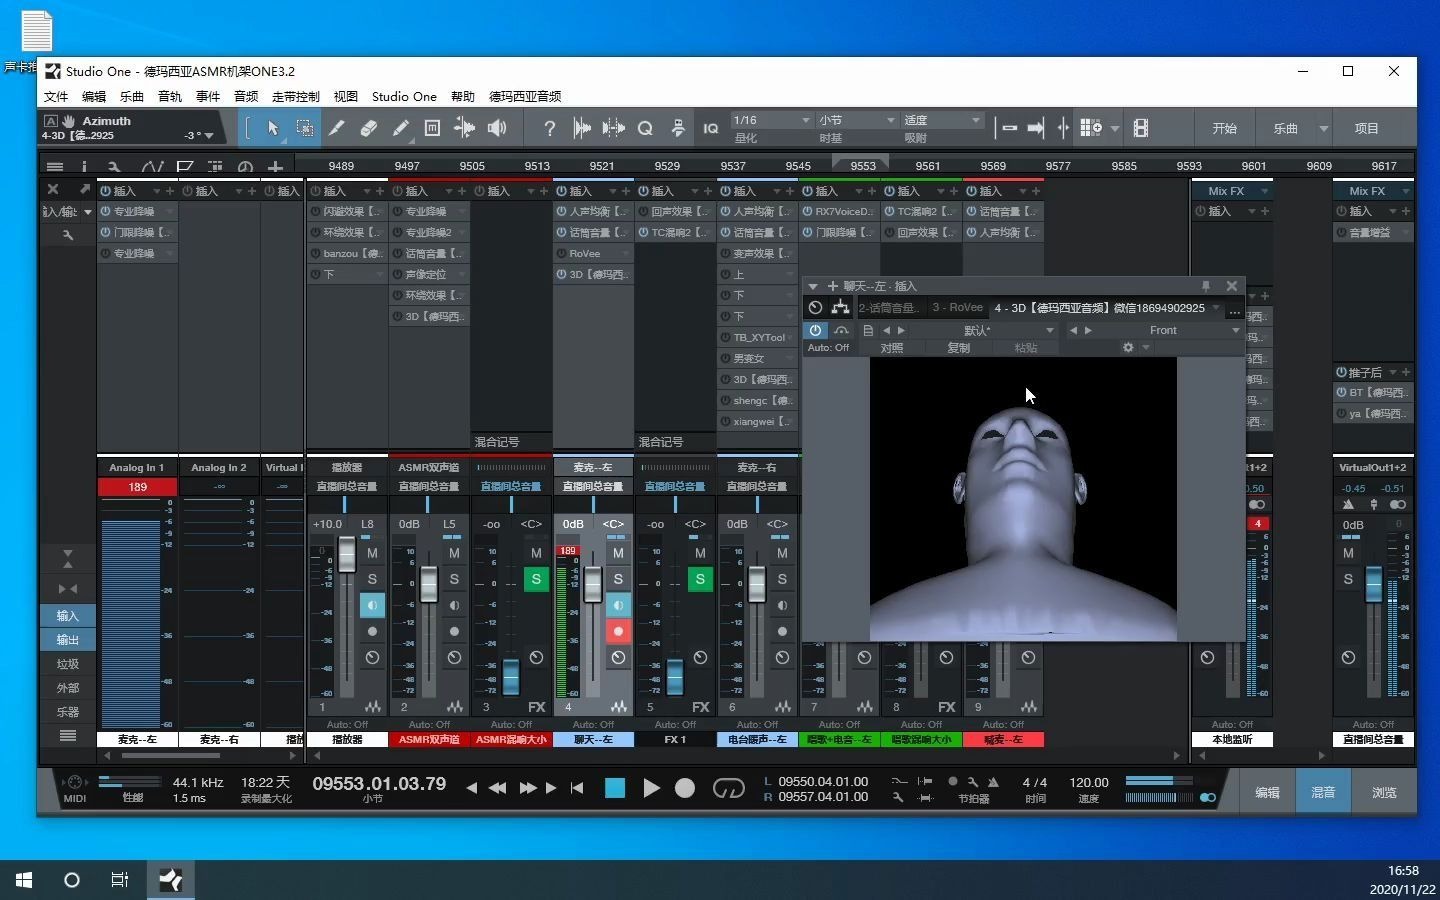Disable solo on channel 5 FX 1
1440x900 pixels.
[x=700, y=579]
